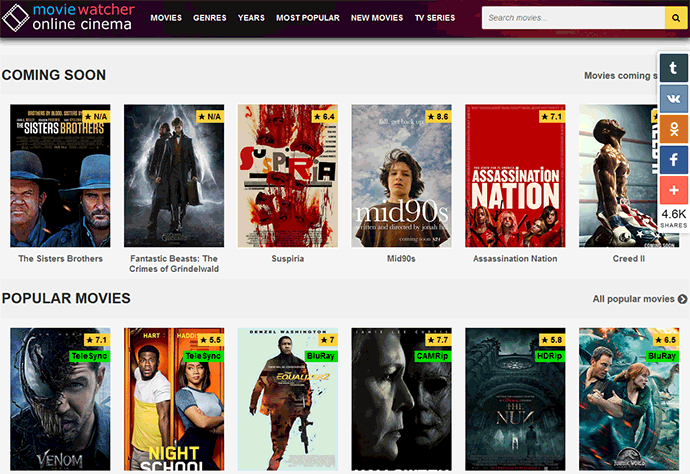Expand the TV Series menu

pyautogui.click(x=434, y=18)
